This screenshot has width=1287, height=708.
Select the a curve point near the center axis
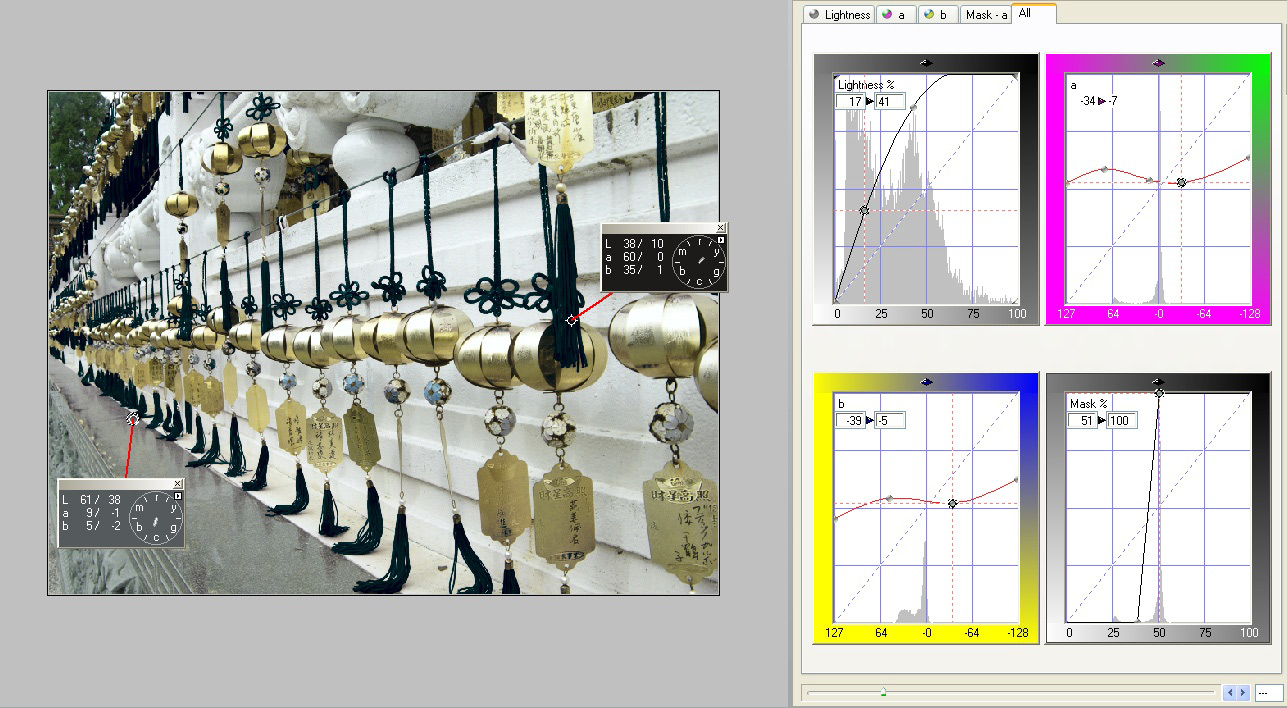[x=1151, y=181]
